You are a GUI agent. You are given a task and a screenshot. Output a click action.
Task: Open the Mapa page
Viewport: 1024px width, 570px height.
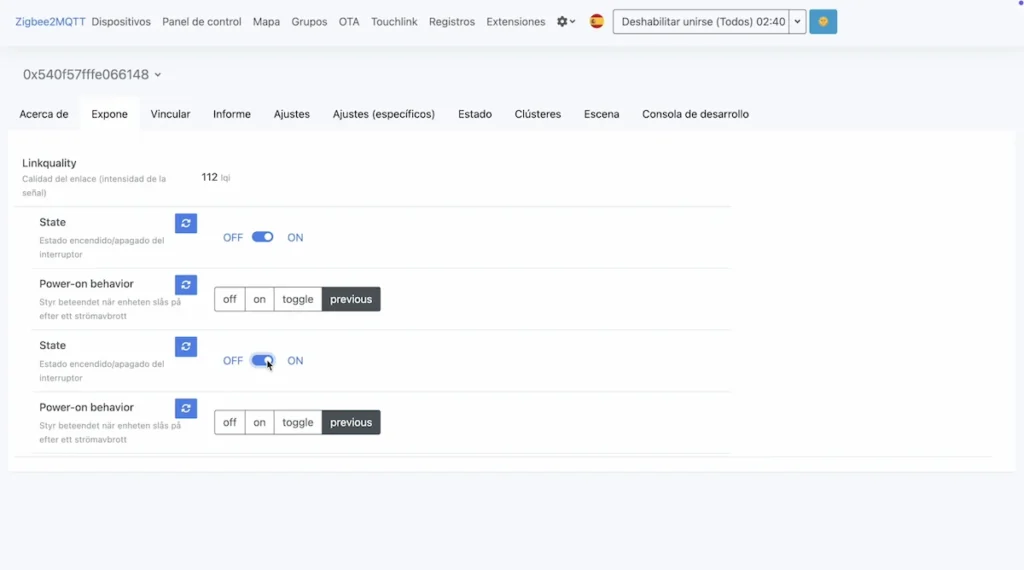coord(266,22)
